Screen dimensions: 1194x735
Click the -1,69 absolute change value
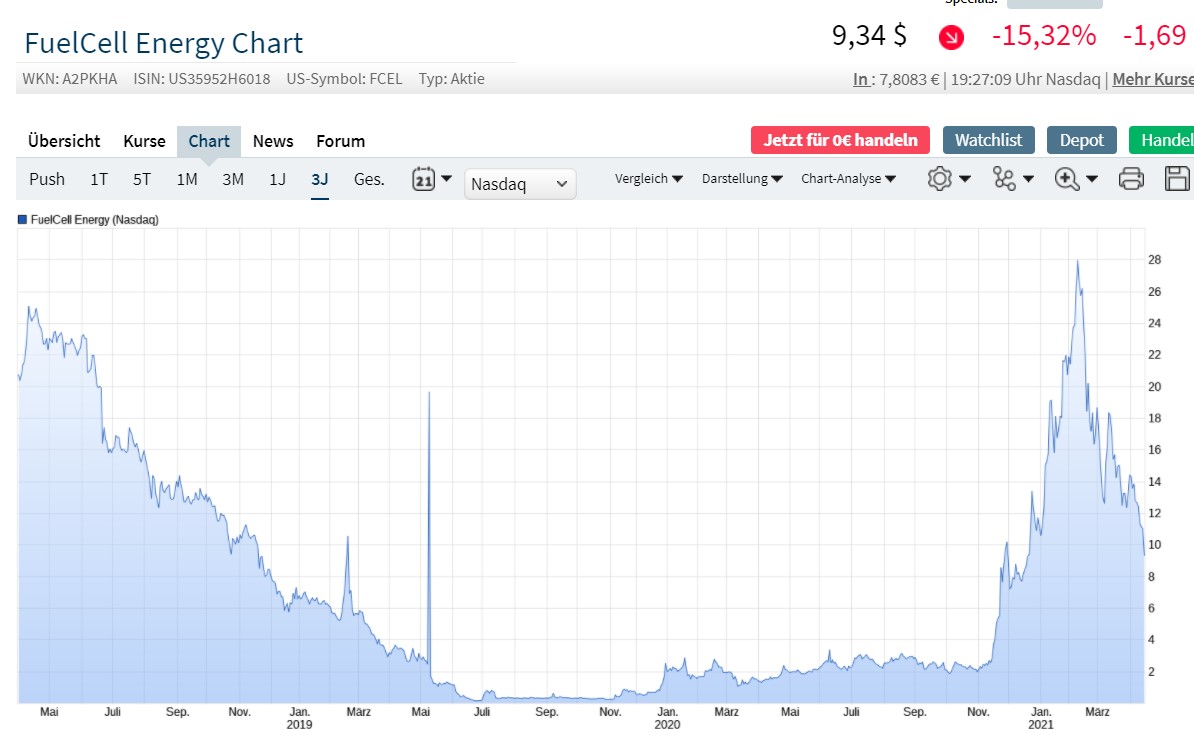tap(1154, 35)
